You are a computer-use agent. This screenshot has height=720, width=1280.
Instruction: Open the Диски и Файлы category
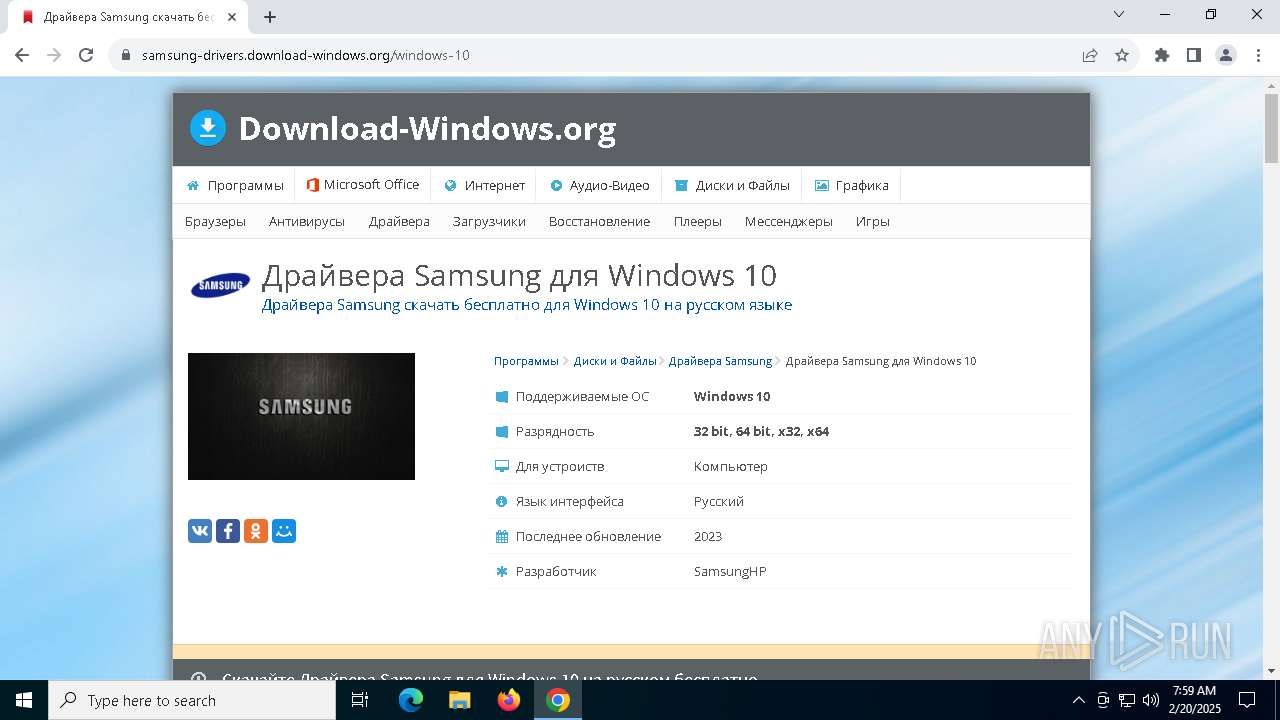tap(732, 185)
